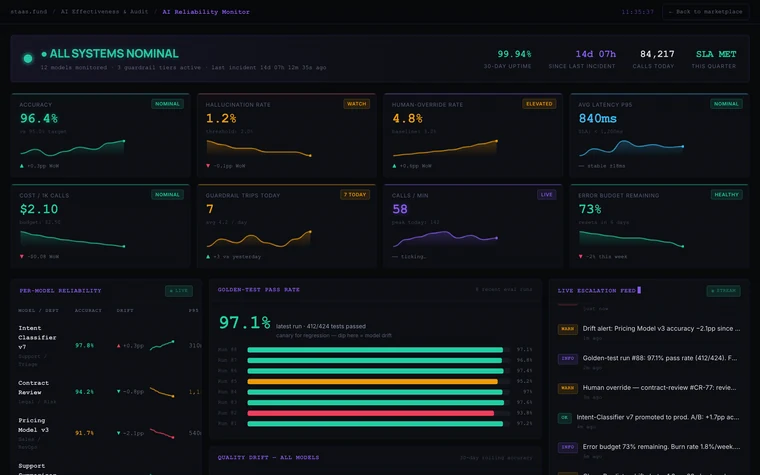Click the Contract Review orange drift sparkline

pyautogui.click(x=162, y=392)
